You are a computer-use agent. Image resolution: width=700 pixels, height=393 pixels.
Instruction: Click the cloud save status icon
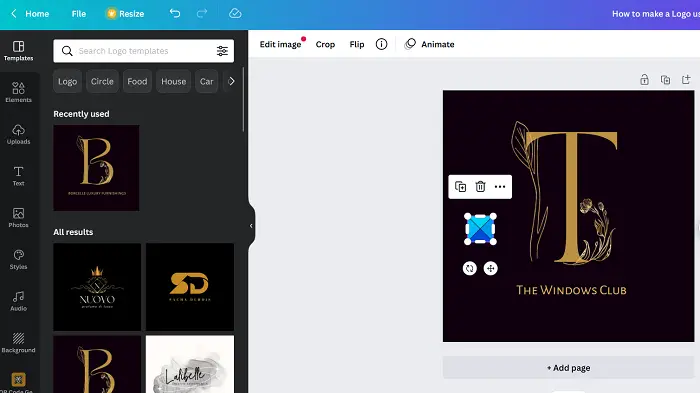235,13
